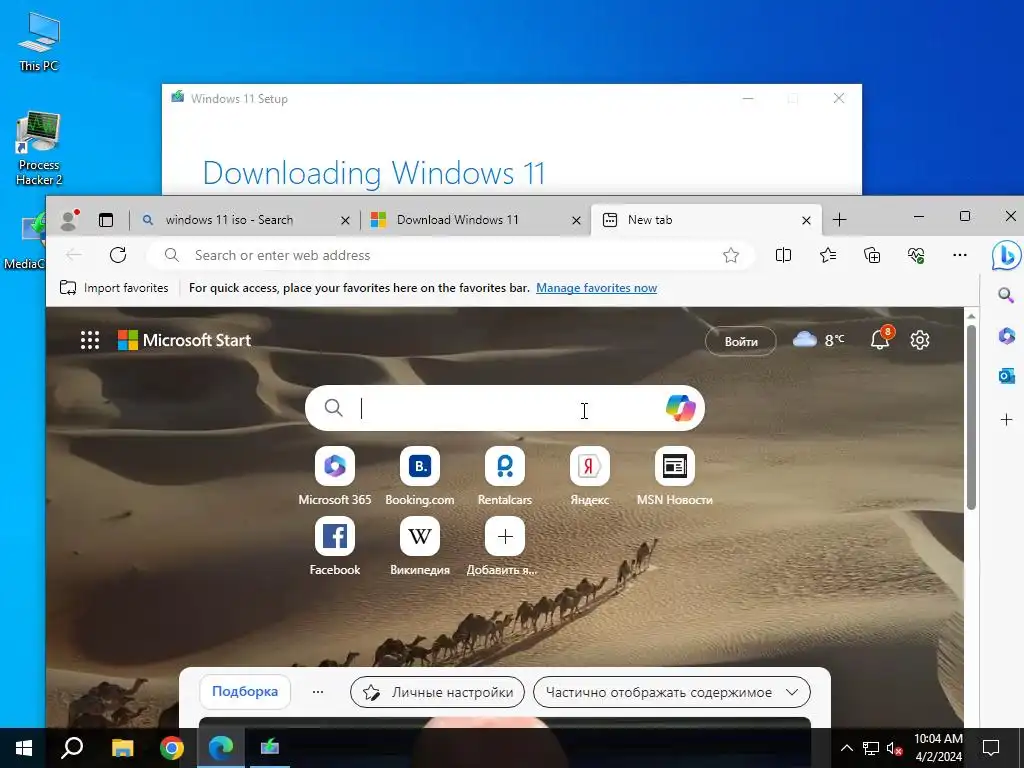Image resolution: width=1024 pixels, height=768 pixels.
Task: View the weather 8°C widget
Action: pos(818,340)
